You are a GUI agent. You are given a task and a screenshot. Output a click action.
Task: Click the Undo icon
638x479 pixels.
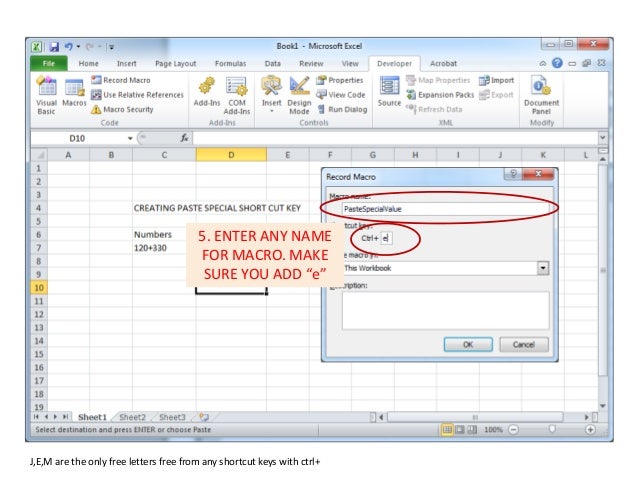pyautogui.click(x=68, y=47)
